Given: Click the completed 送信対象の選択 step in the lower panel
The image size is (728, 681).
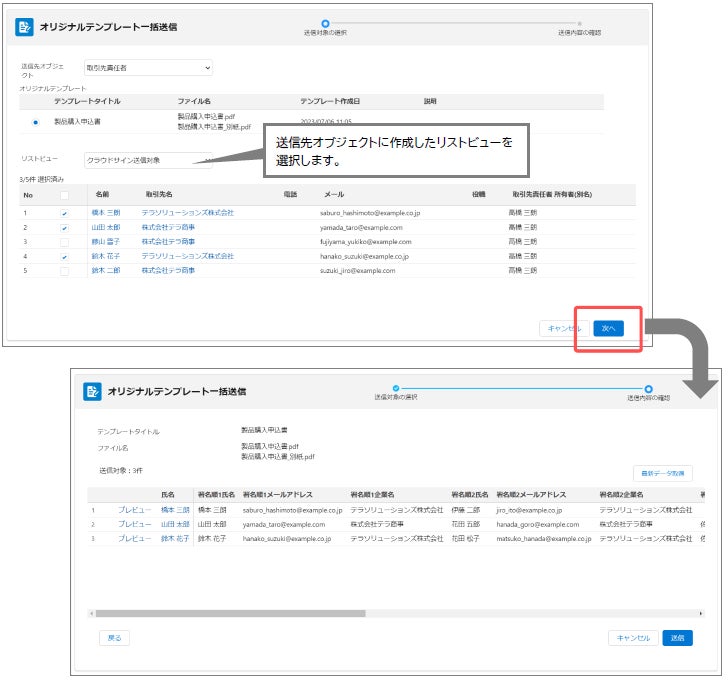Looking at the screenshot, I should (396, 388).
